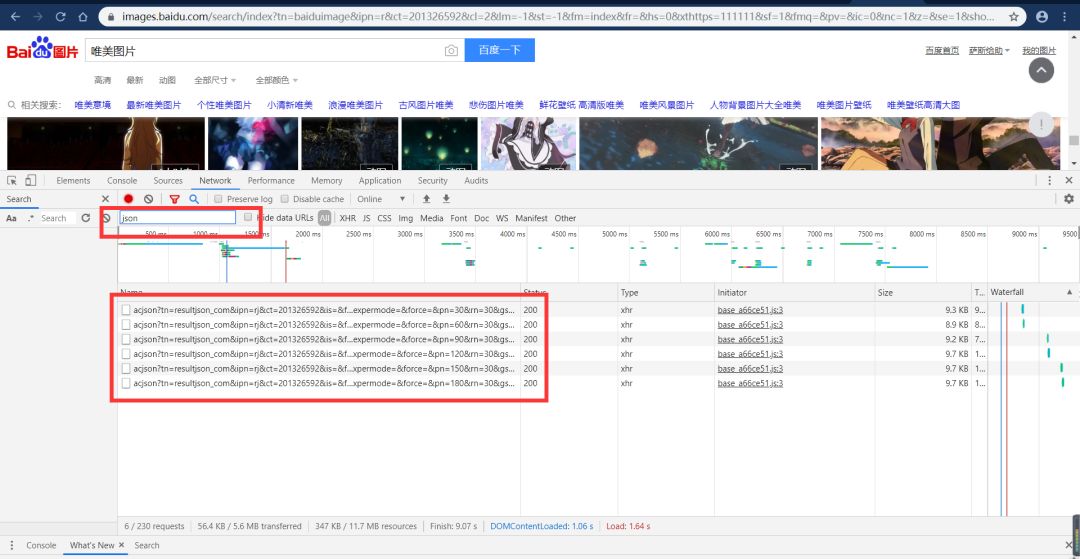Switch to the Elements tab

pyautogui.click(x=73, y=180)
